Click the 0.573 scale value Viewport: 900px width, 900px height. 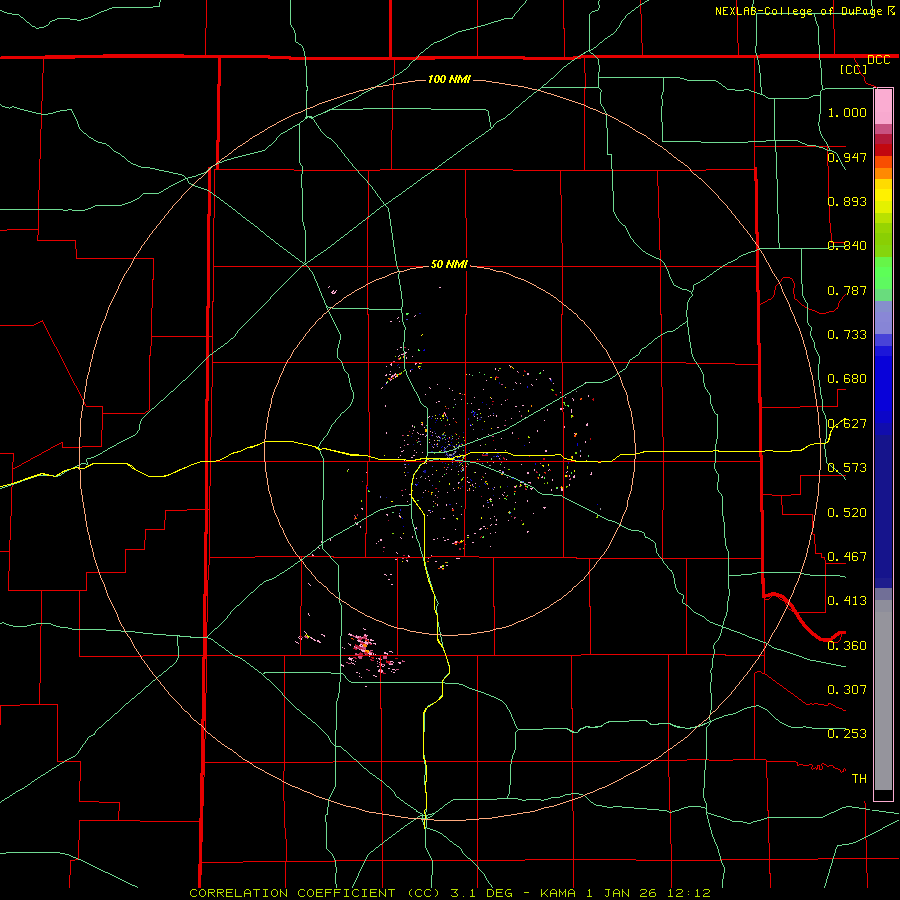847,467
